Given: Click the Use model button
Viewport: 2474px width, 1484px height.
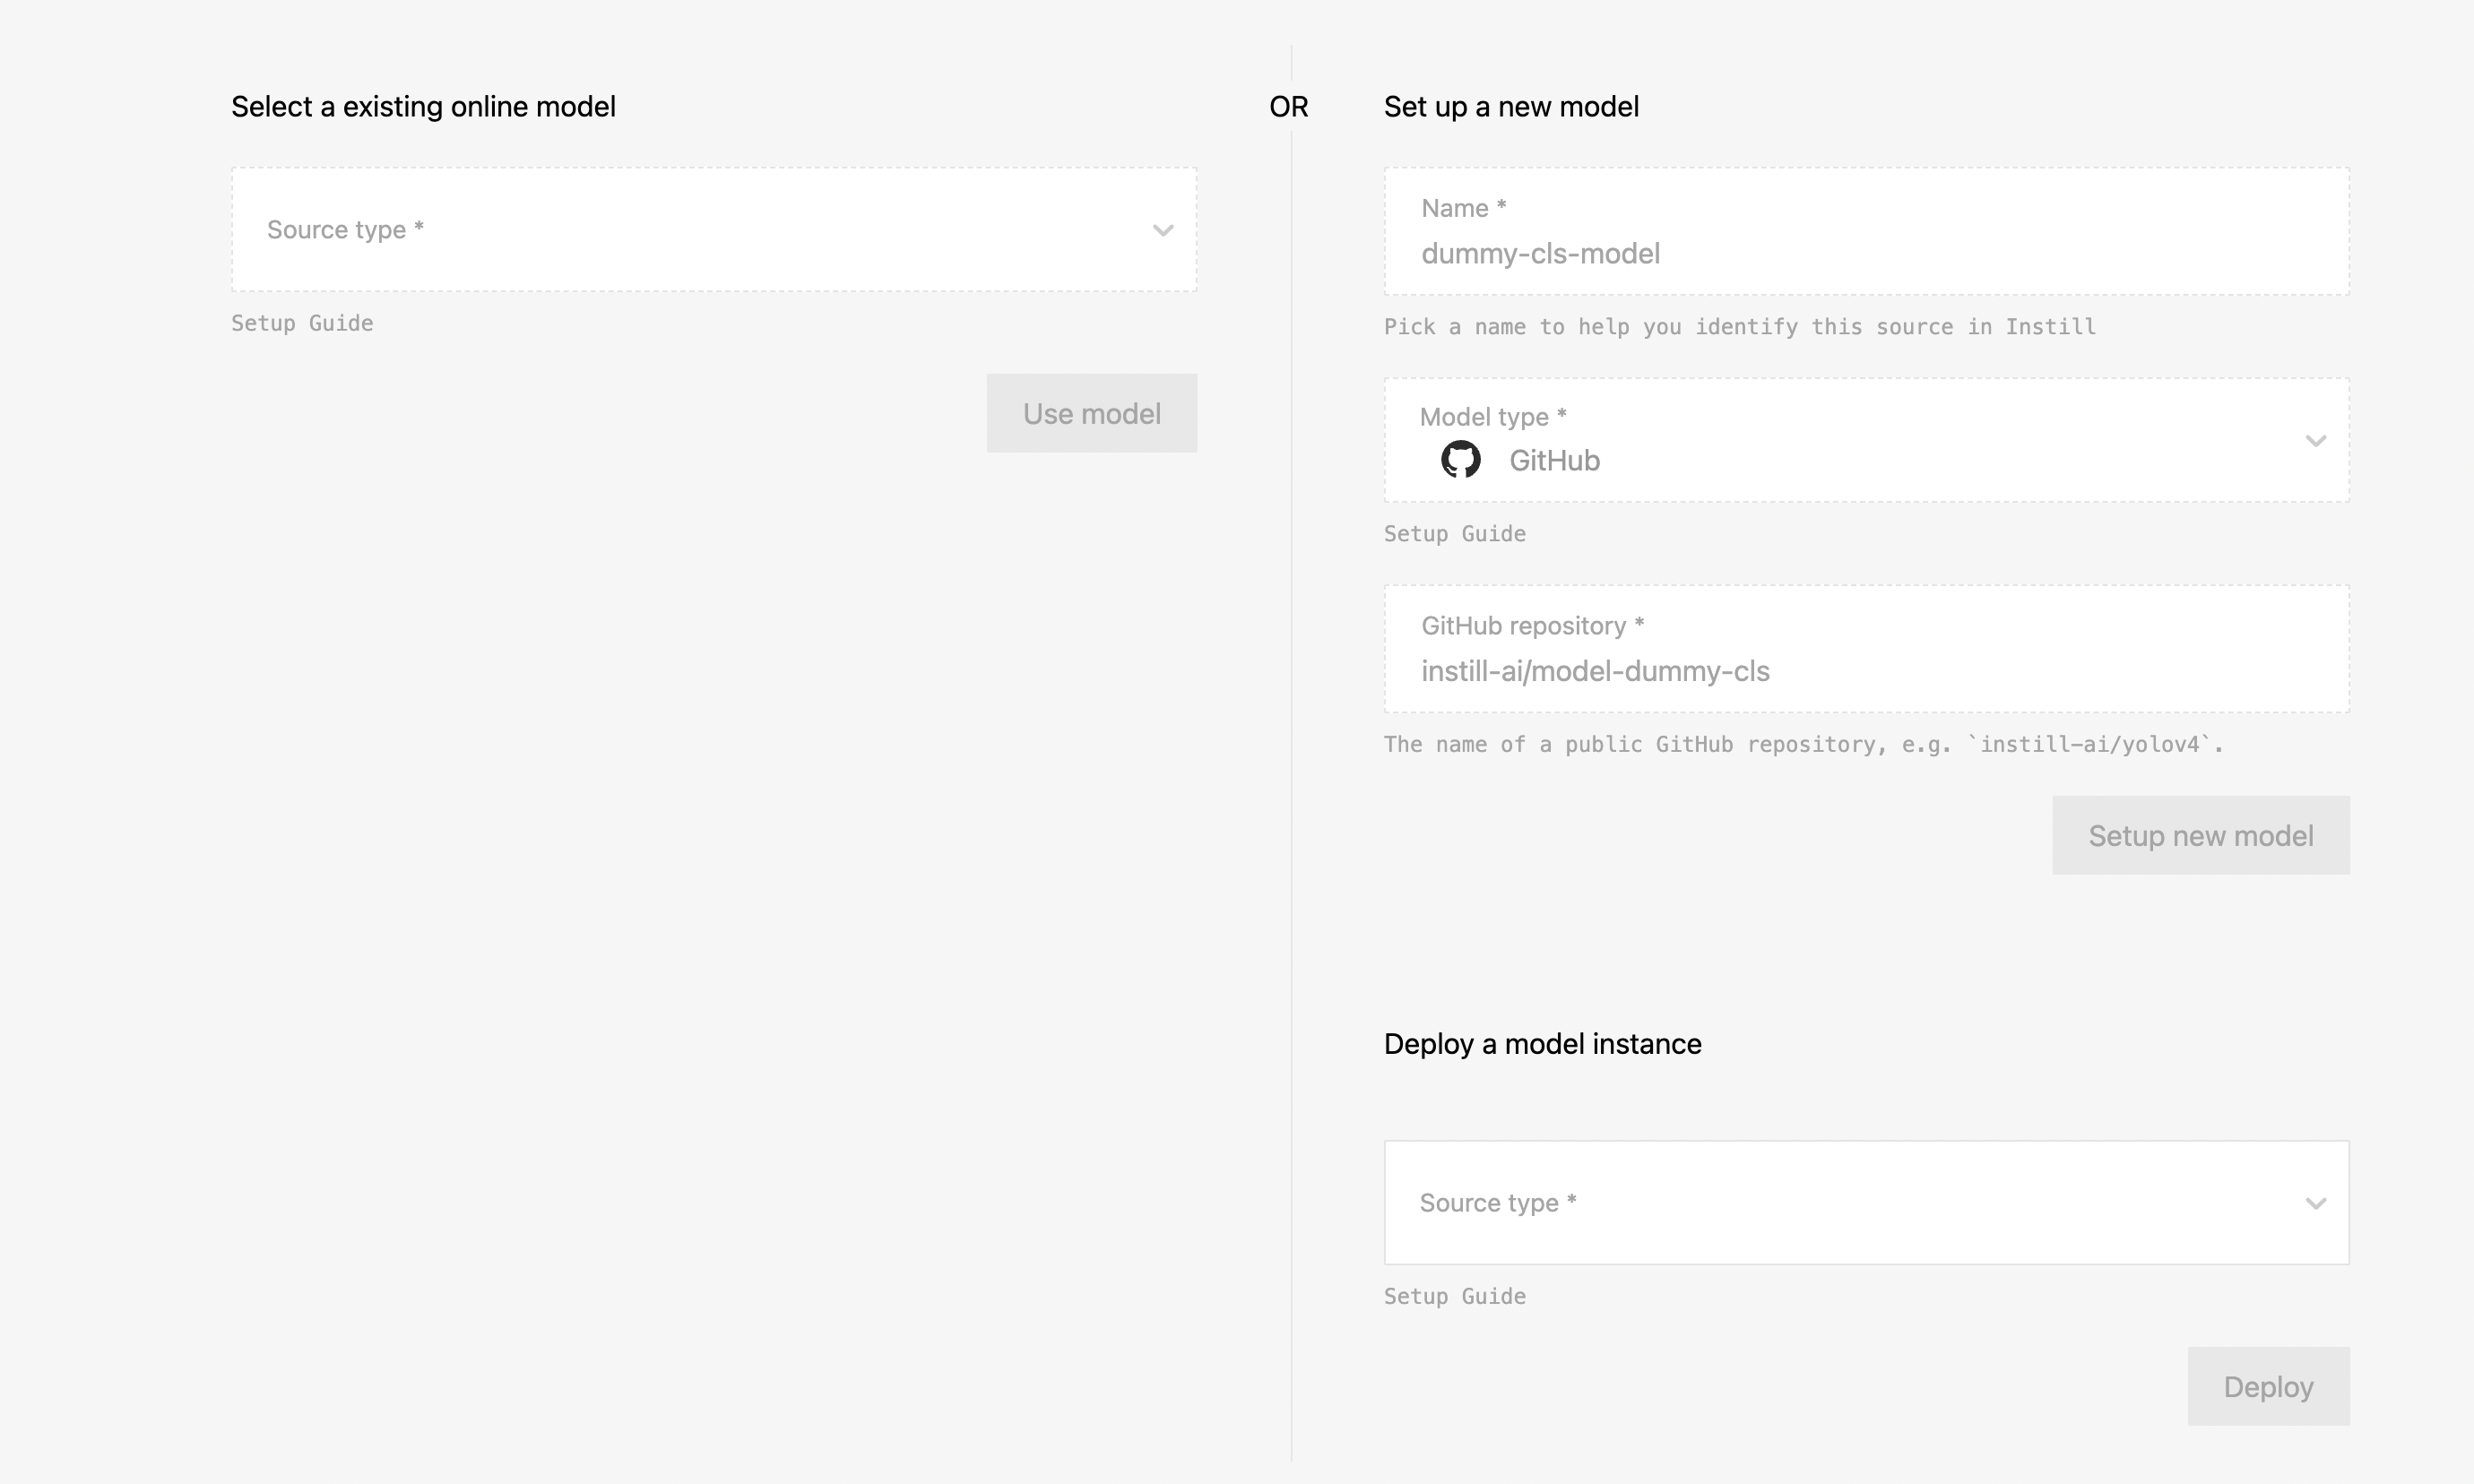Looking at the screenshot, I should (x=1092, y=413).
